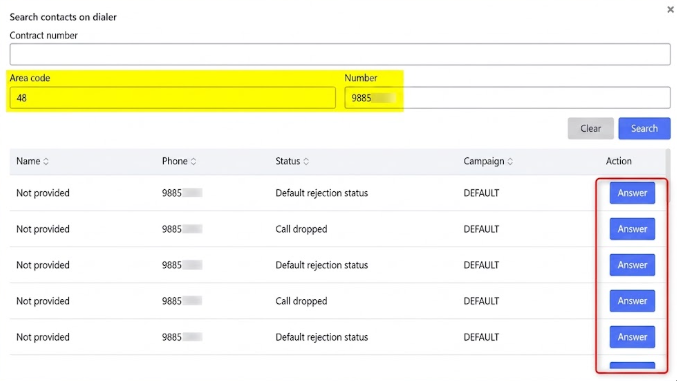Screen dimensions: 677x381
Task: Answer the first Default rejection status contact
Action: pos(632,193)
